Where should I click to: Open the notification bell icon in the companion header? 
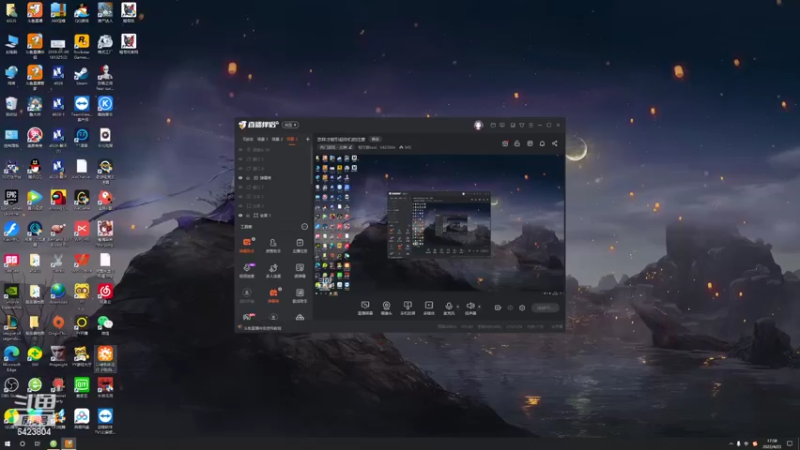[x=542, y=143]
